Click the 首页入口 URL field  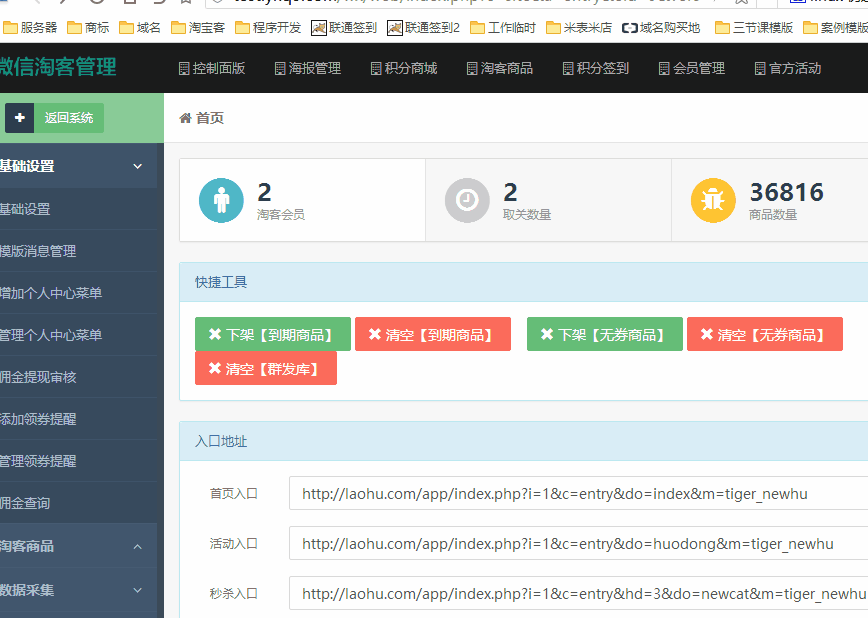(x=578, y=494)
